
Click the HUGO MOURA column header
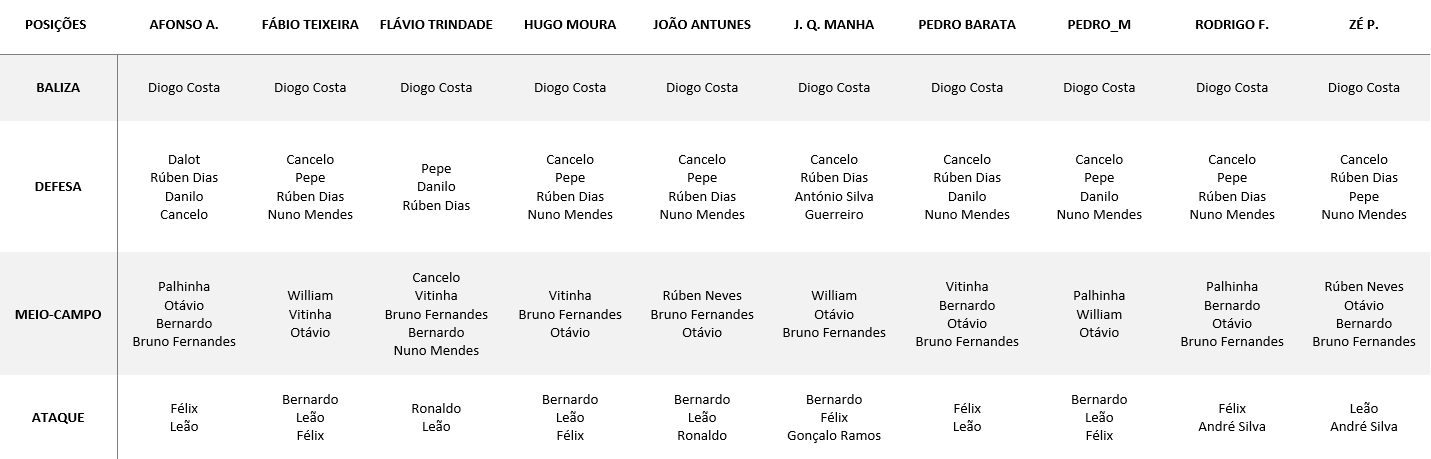click(x=570, y=25)
